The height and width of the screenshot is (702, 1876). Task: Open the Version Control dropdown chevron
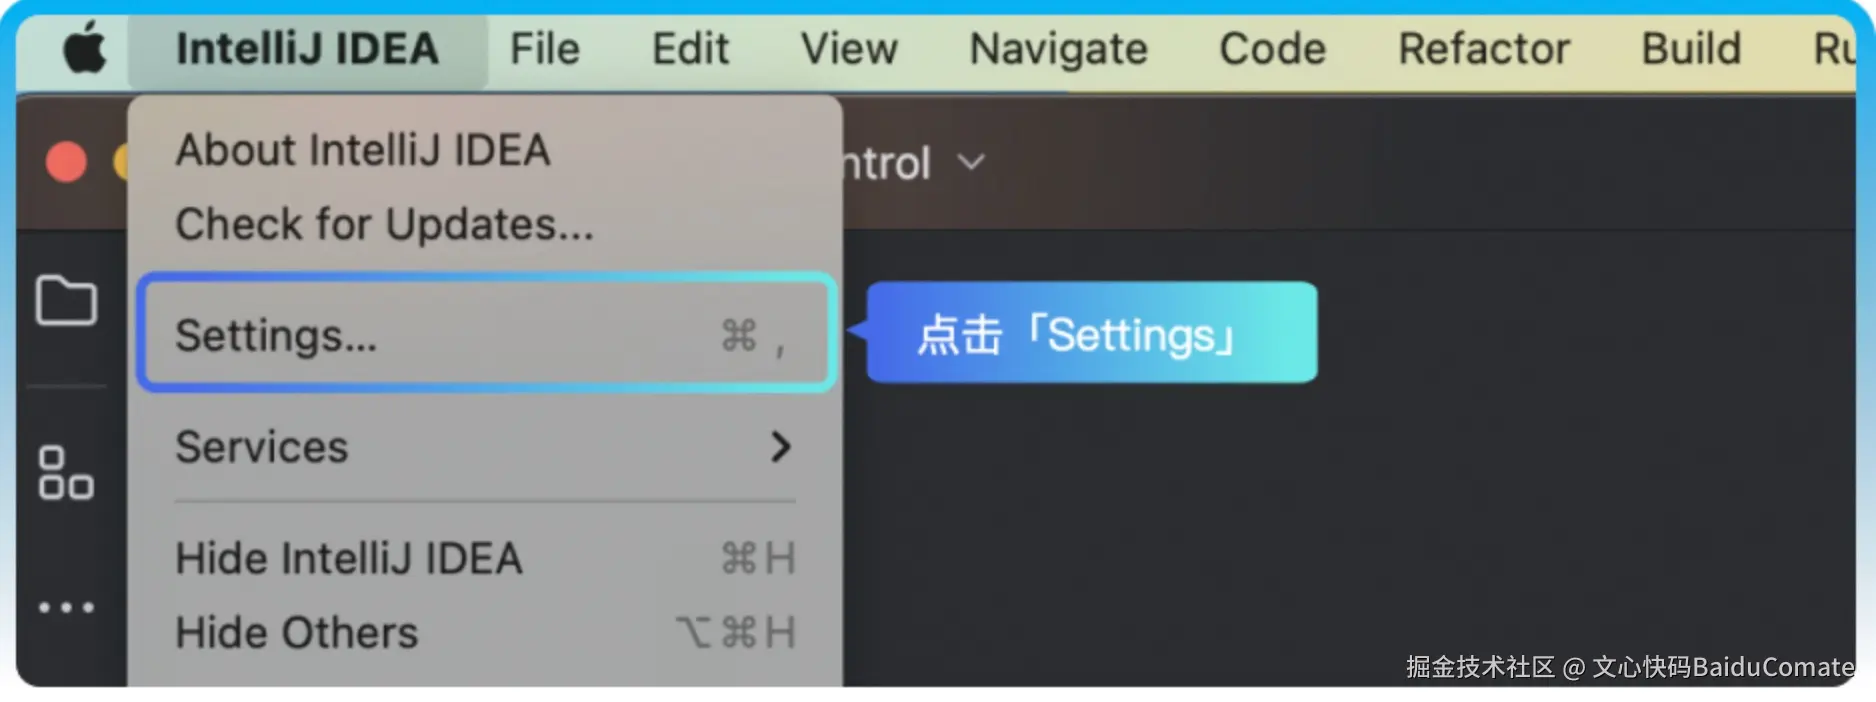click(x=971, y=162)
